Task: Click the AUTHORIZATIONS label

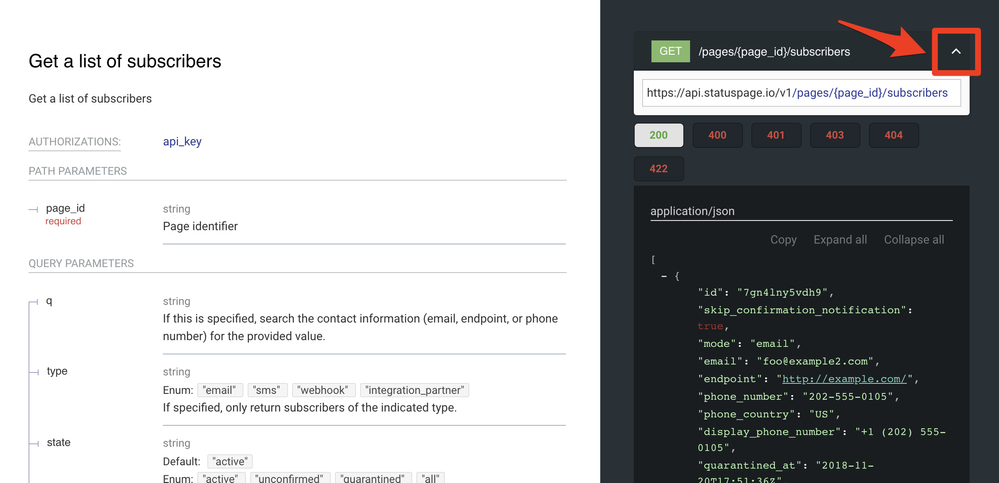Action: coord(74,142)
